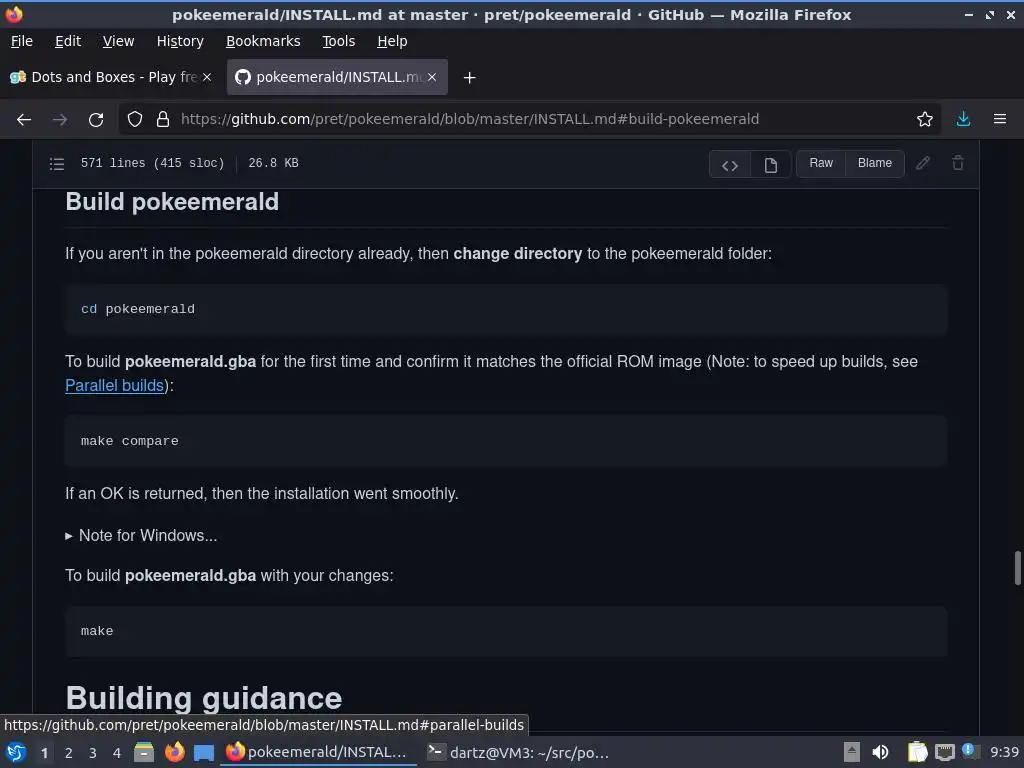Open the file manager taskbar launcher
Screen dimensions: 1024x768
[x=144, y=752]
